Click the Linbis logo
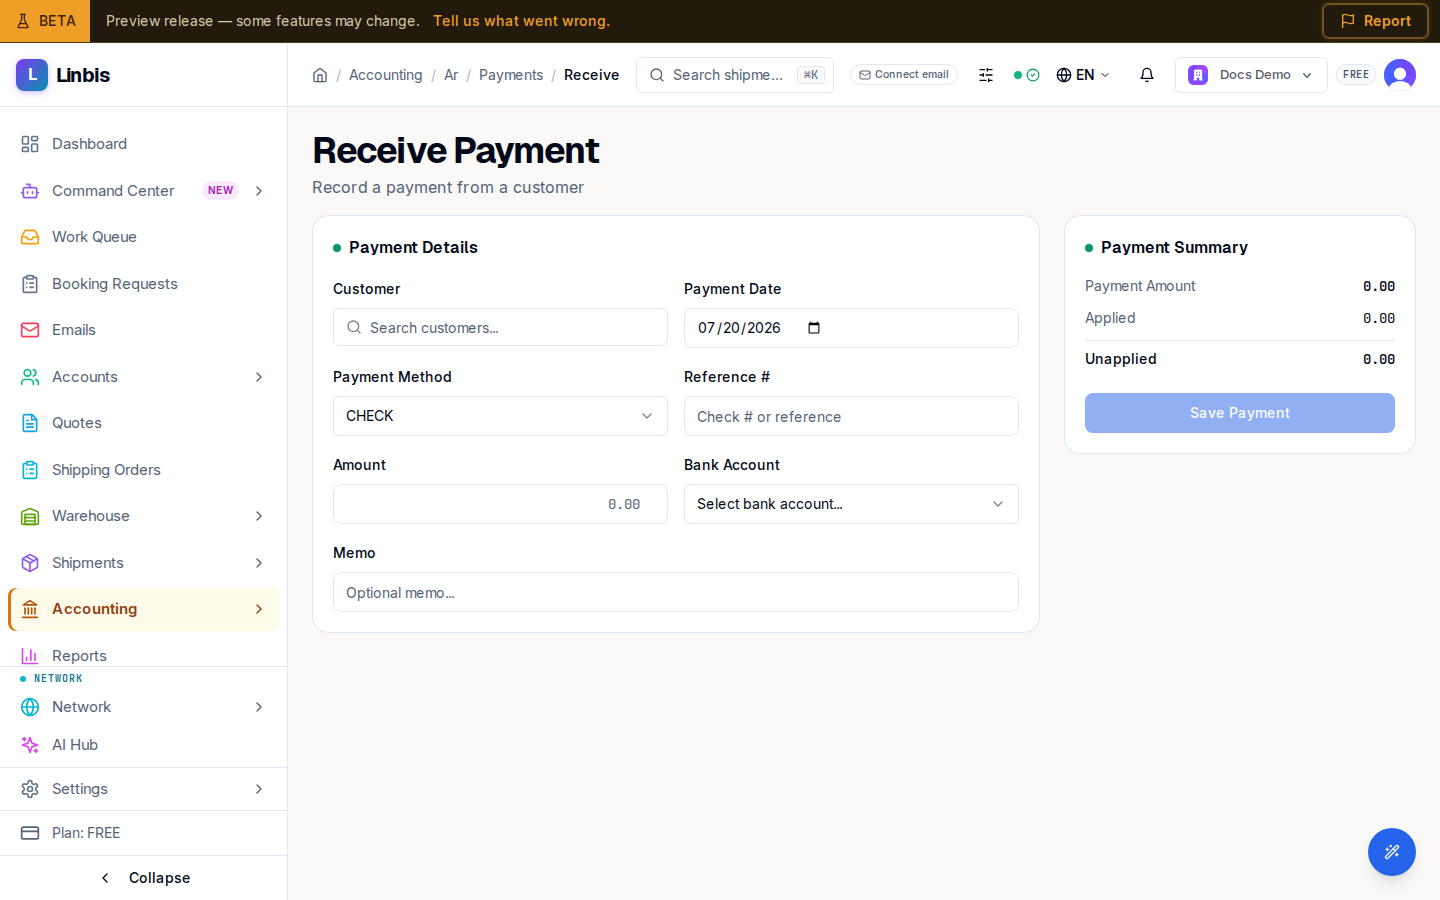The height and width of the screenshot is (900, 1440). click(63, 75)
